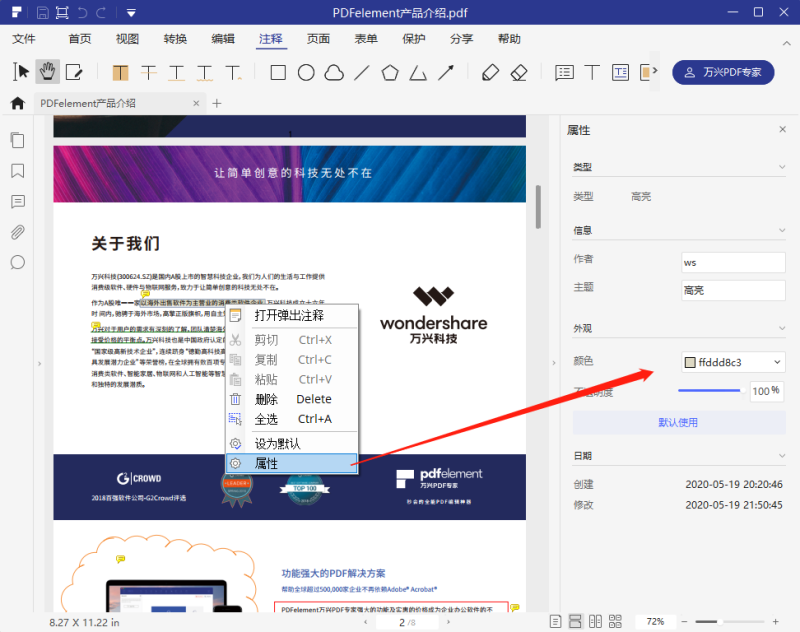Open the color dropdown showing fdddd8c3
The width and height of the screenshot is (800, 632).
coord(733,361)
